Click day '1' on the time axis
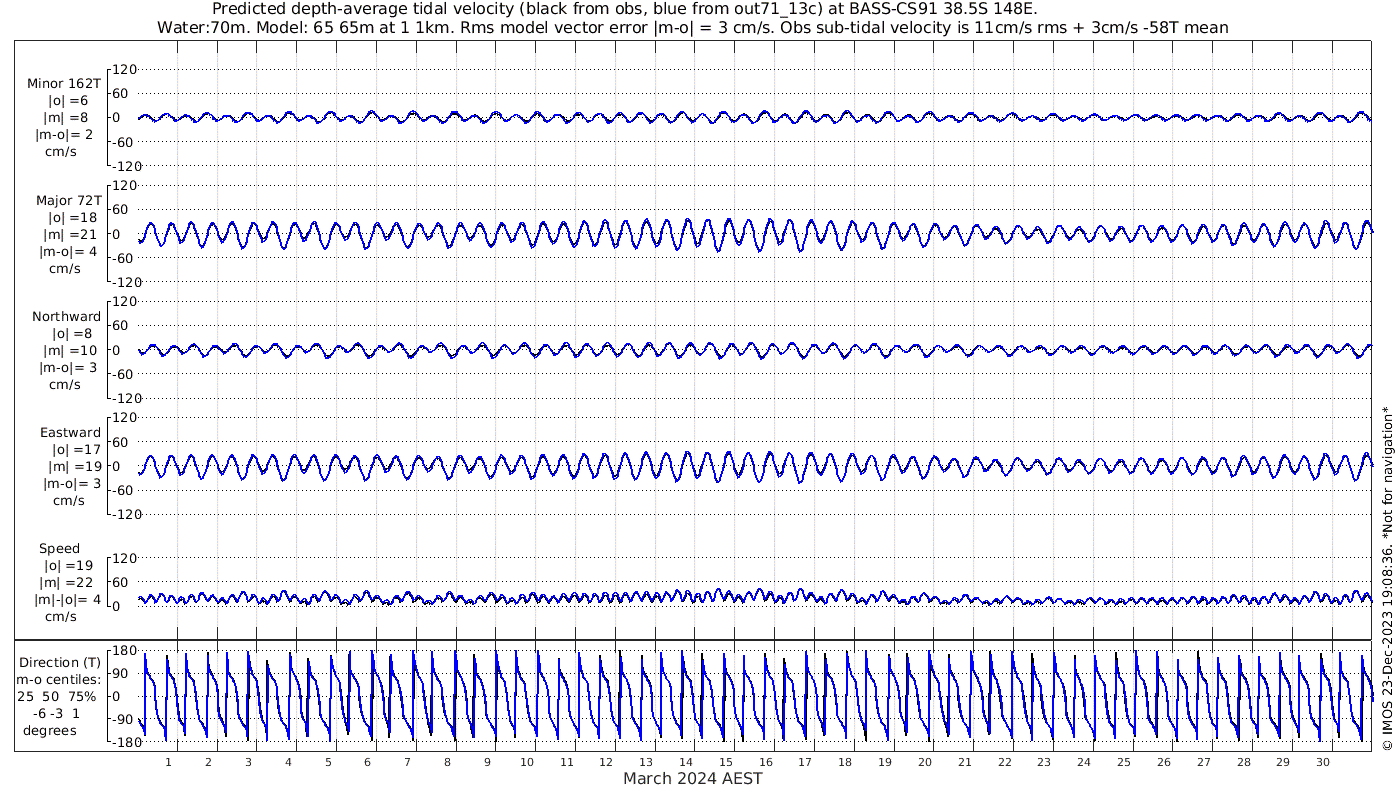The image size is (1400, 800). click(x=169, y=762)
